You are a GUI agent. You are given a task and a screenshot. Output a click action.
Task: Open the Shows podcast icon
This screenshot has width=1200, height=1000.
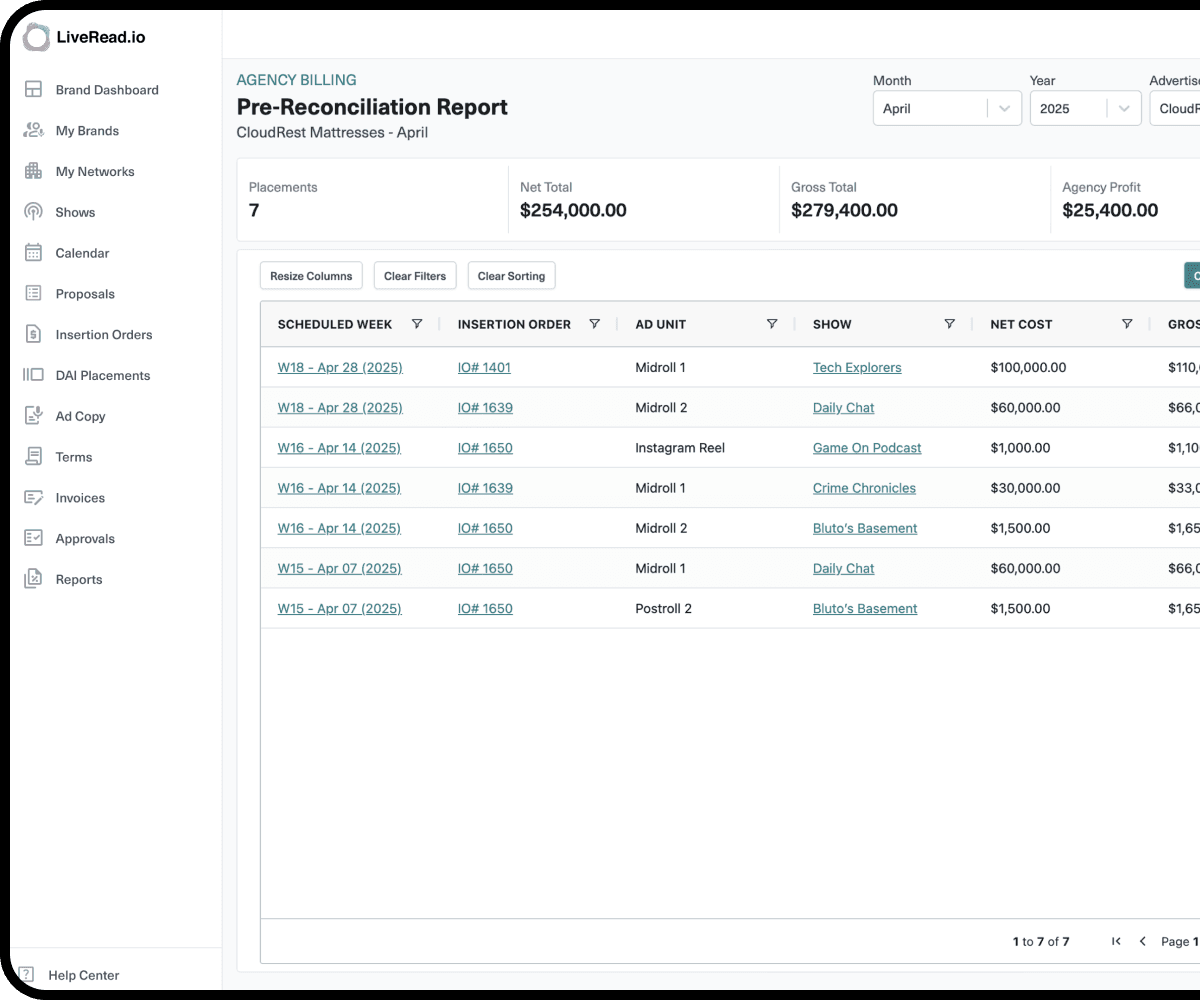tap(33, 212)
